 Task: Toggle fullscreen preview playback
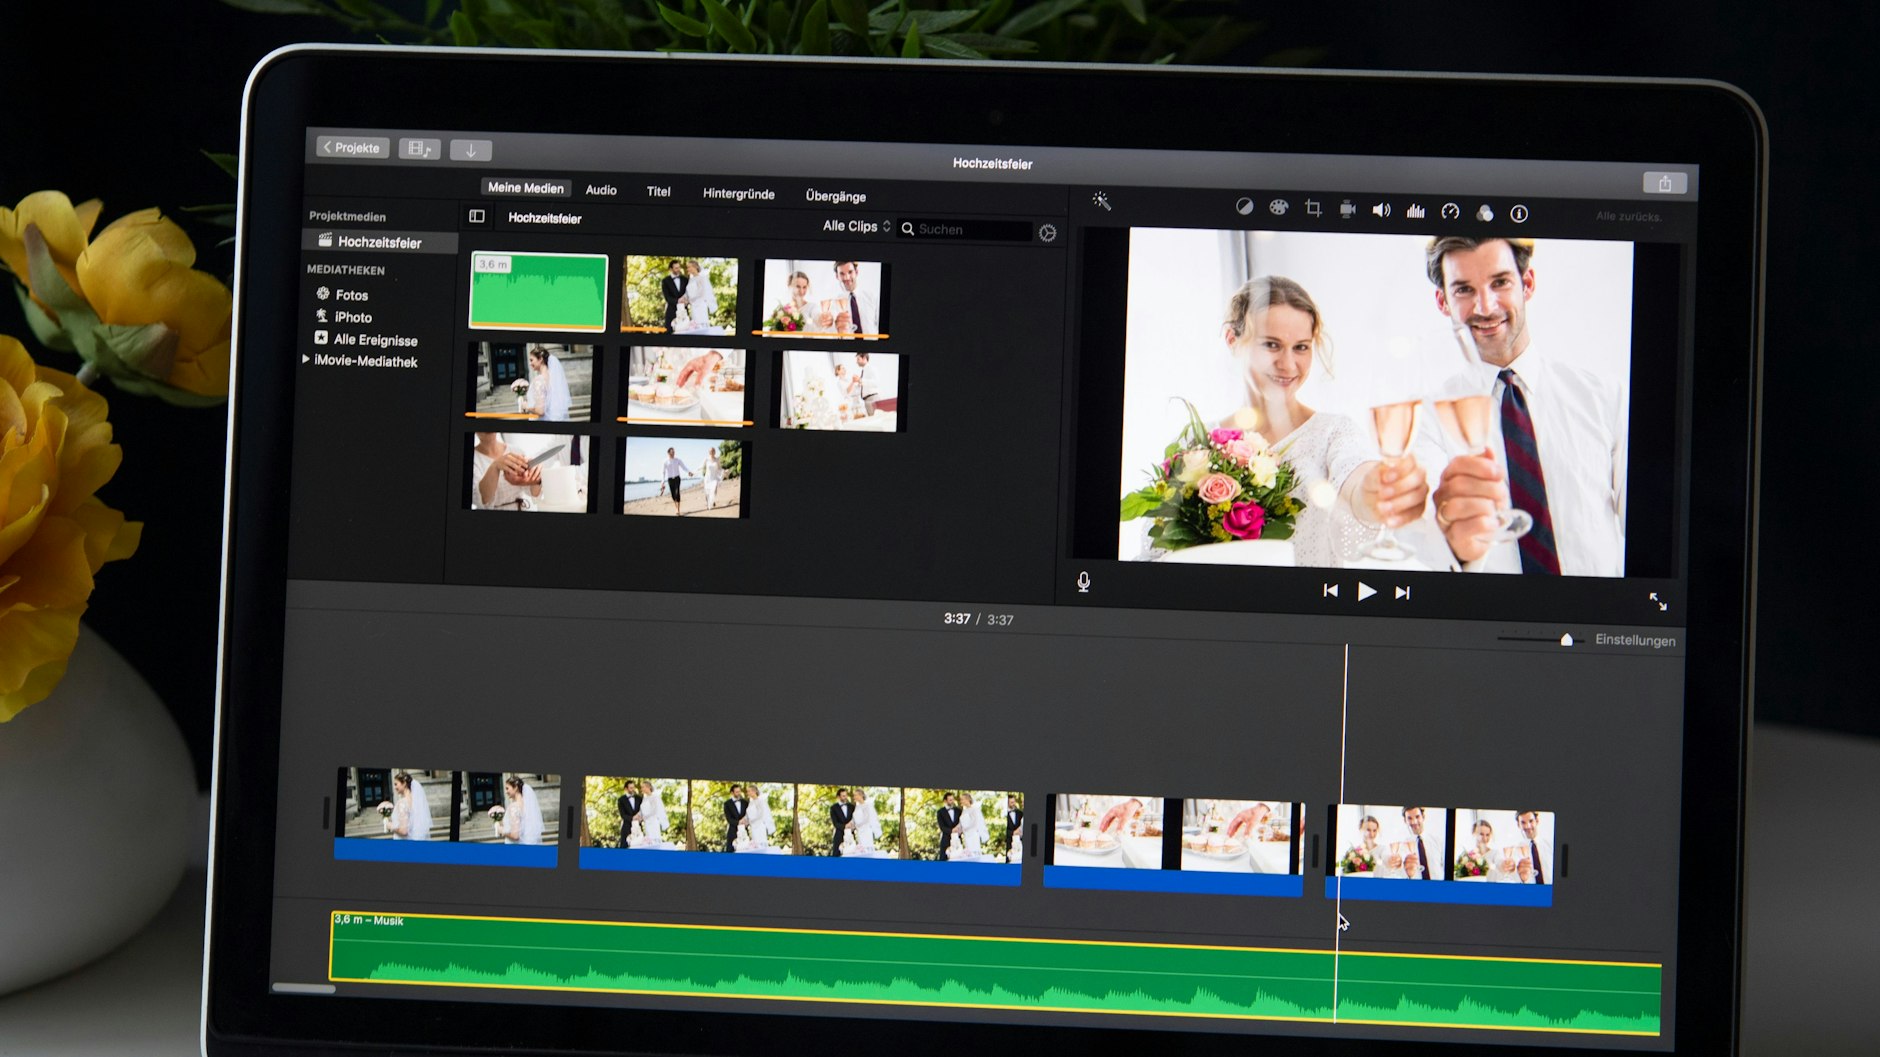(x=1657, y=601)
